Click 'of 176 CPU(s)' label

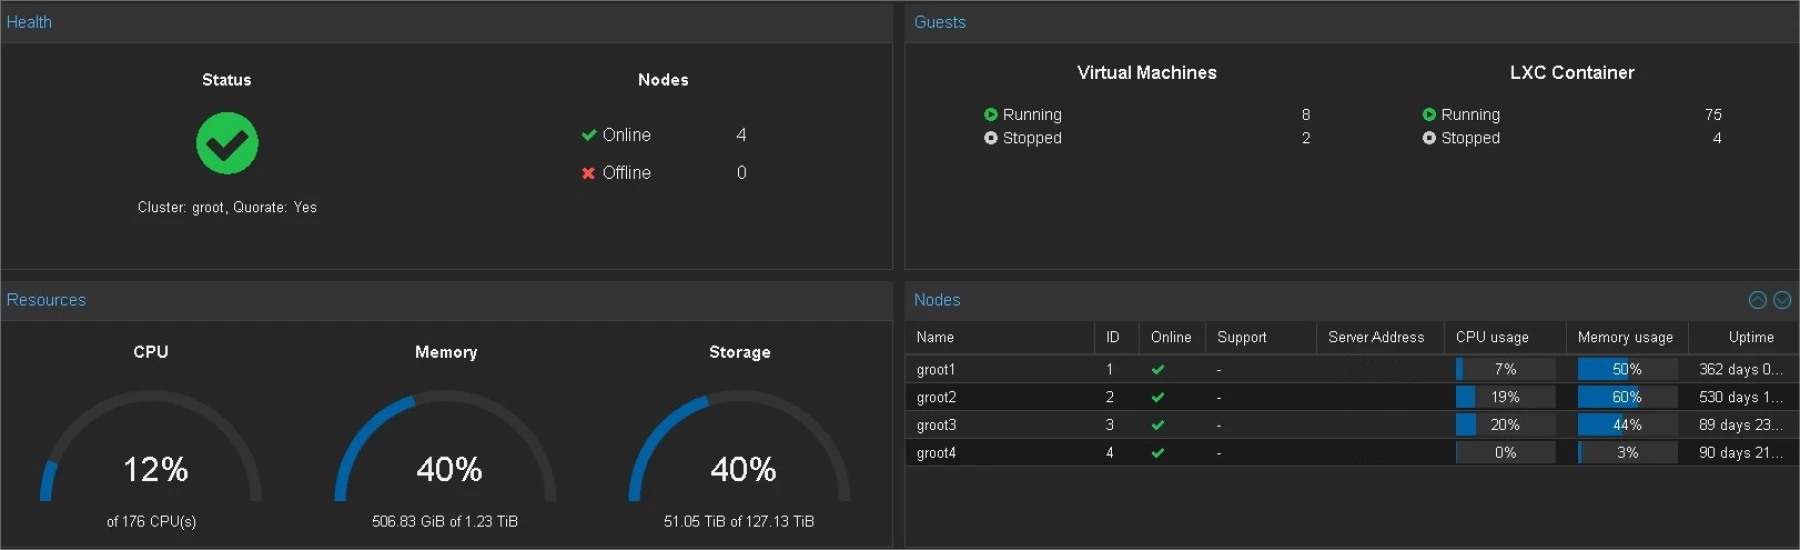pos(151,521)
